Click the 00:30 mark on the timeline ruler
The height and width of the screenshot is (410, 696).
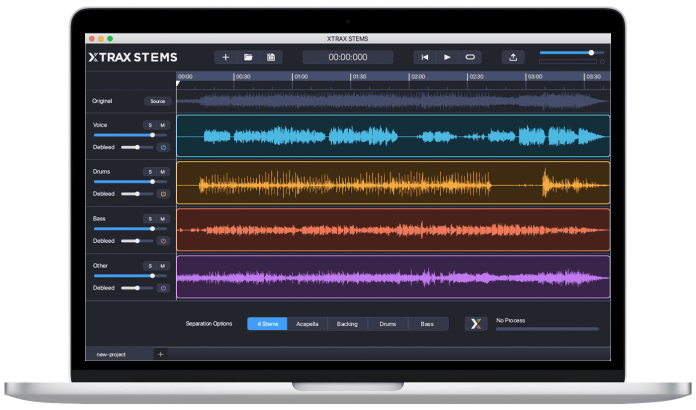pyautogui.click(x=243, y=77)
